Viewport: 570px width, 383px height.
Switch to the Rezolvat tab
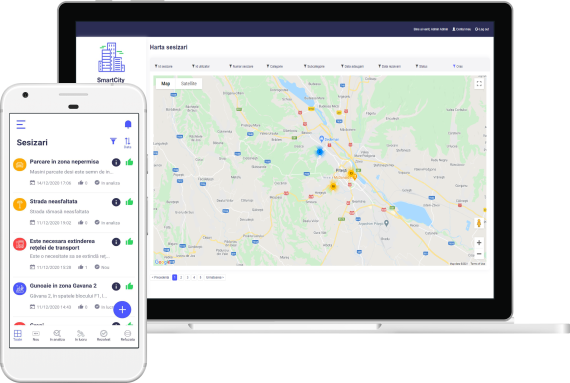(x=104, y=335)
